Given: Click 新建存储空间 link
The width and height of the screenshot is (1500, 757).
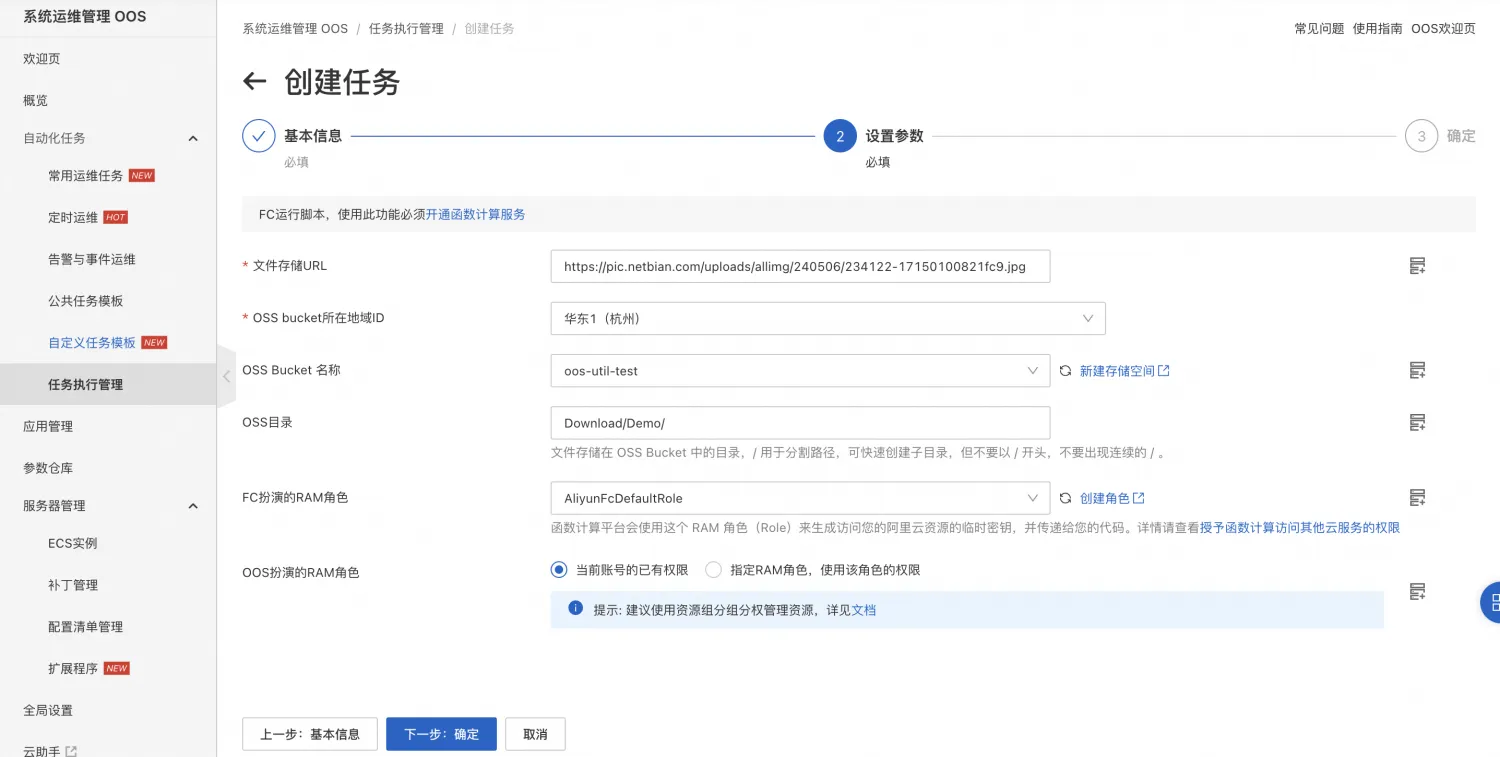Looking at the screenshot, I should pyautogui.click(x=1125, y=371).
